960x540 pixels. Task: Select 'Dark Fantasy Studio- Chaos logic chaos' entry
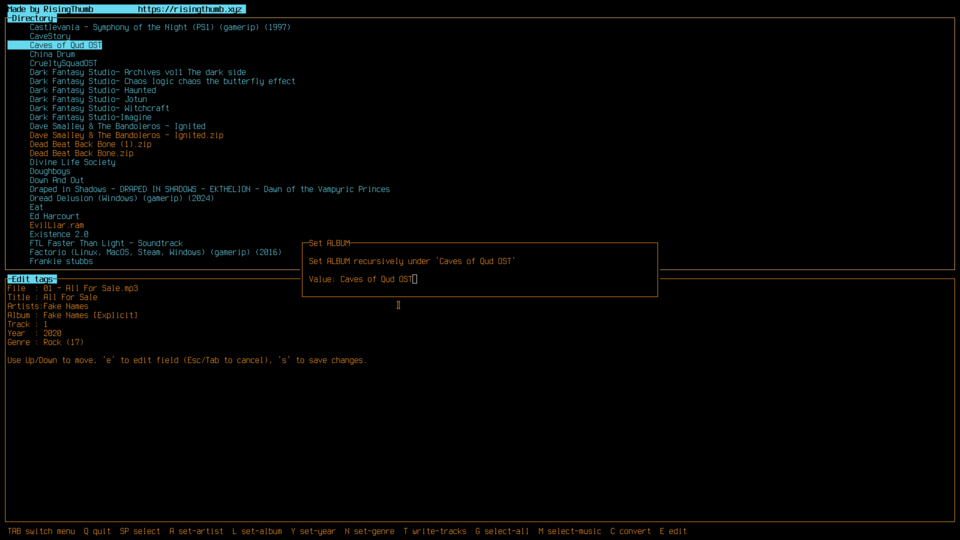click(x=162, y=81)
